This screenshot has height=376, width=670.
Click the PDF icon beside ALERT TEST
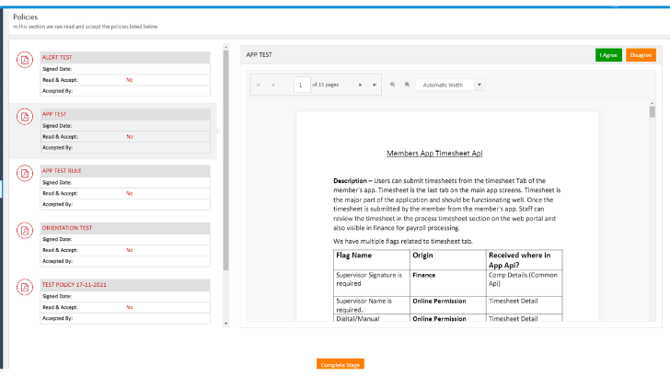(25, 60)
